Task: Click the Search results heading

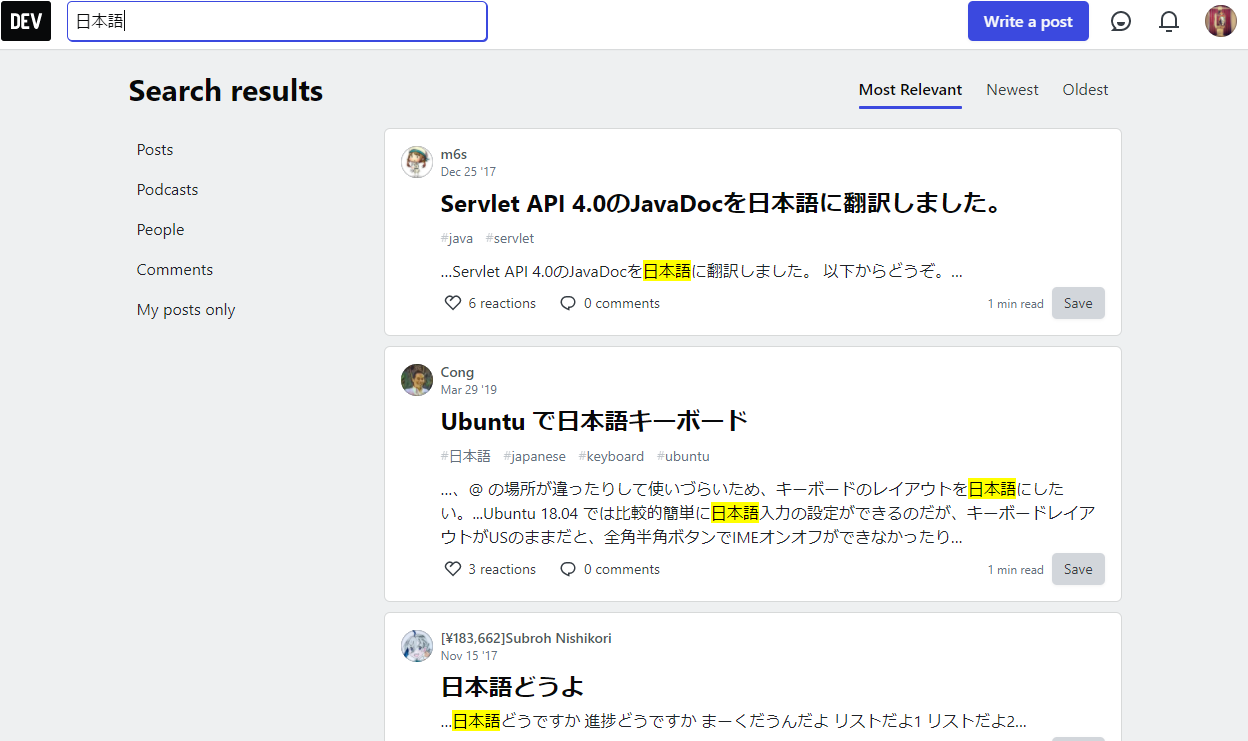Action: coord(226,91)
